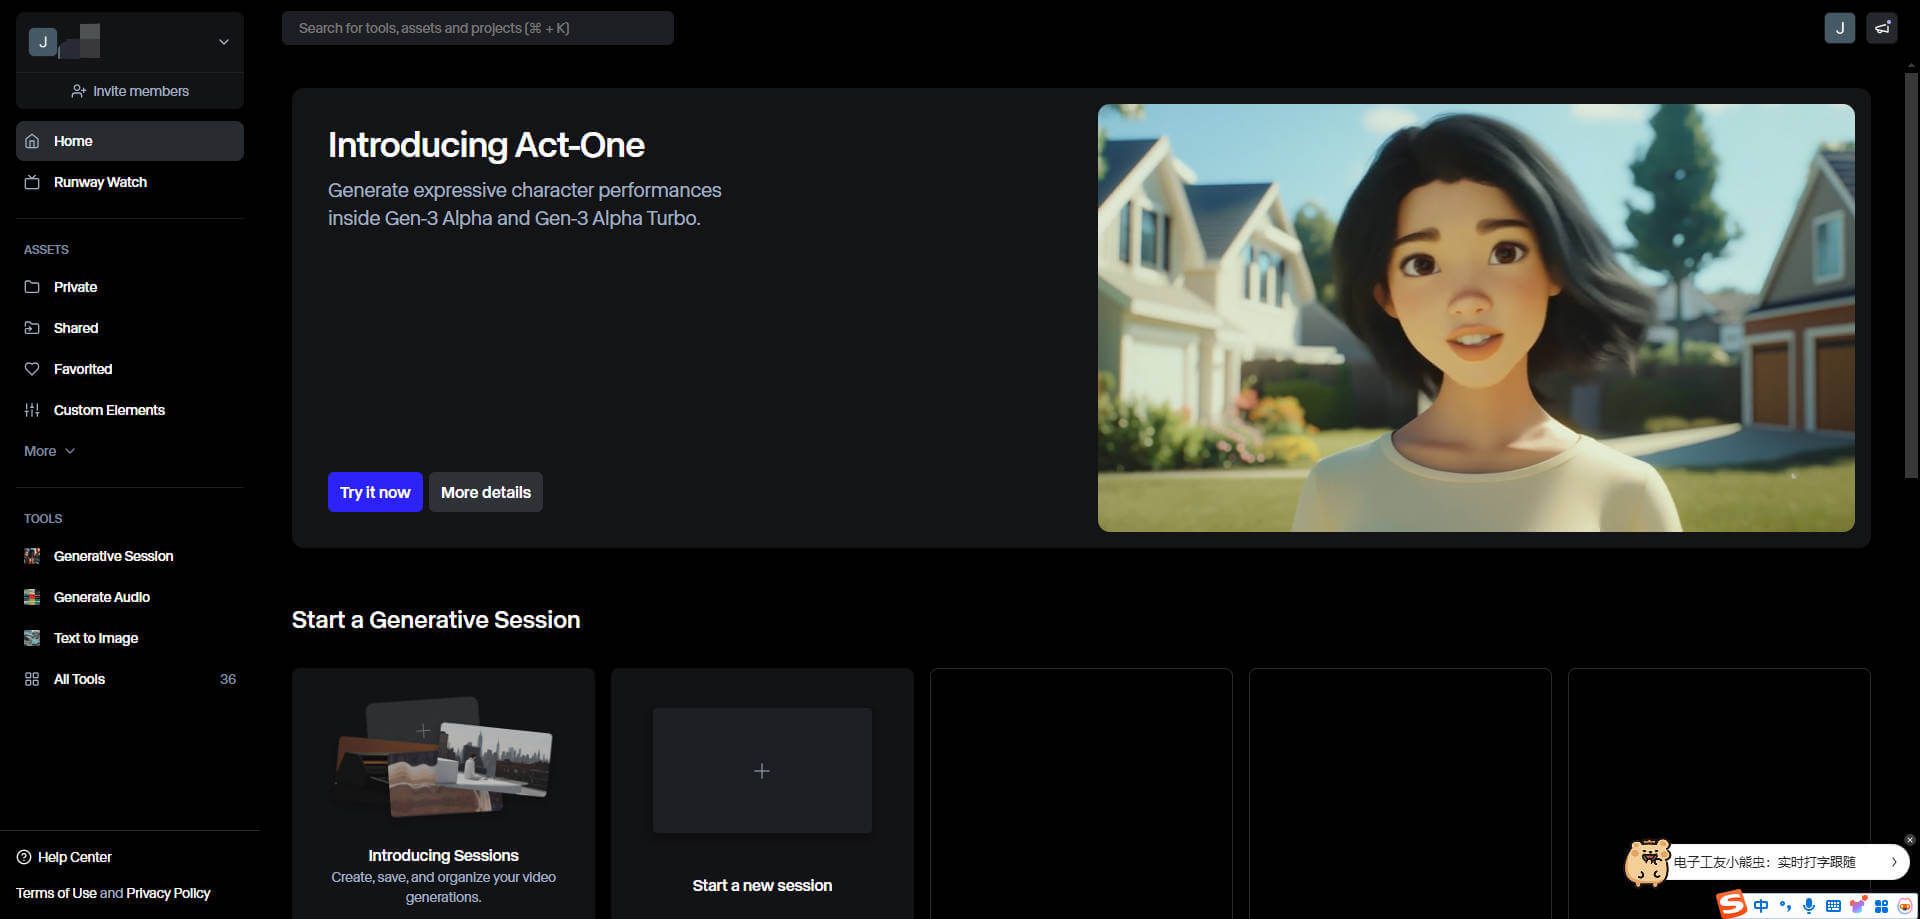Image resolution: width=1920 pixels, height=919 pixels.
Task: Expand the workspace switcher chevron
Action: [x=224, y=42]
